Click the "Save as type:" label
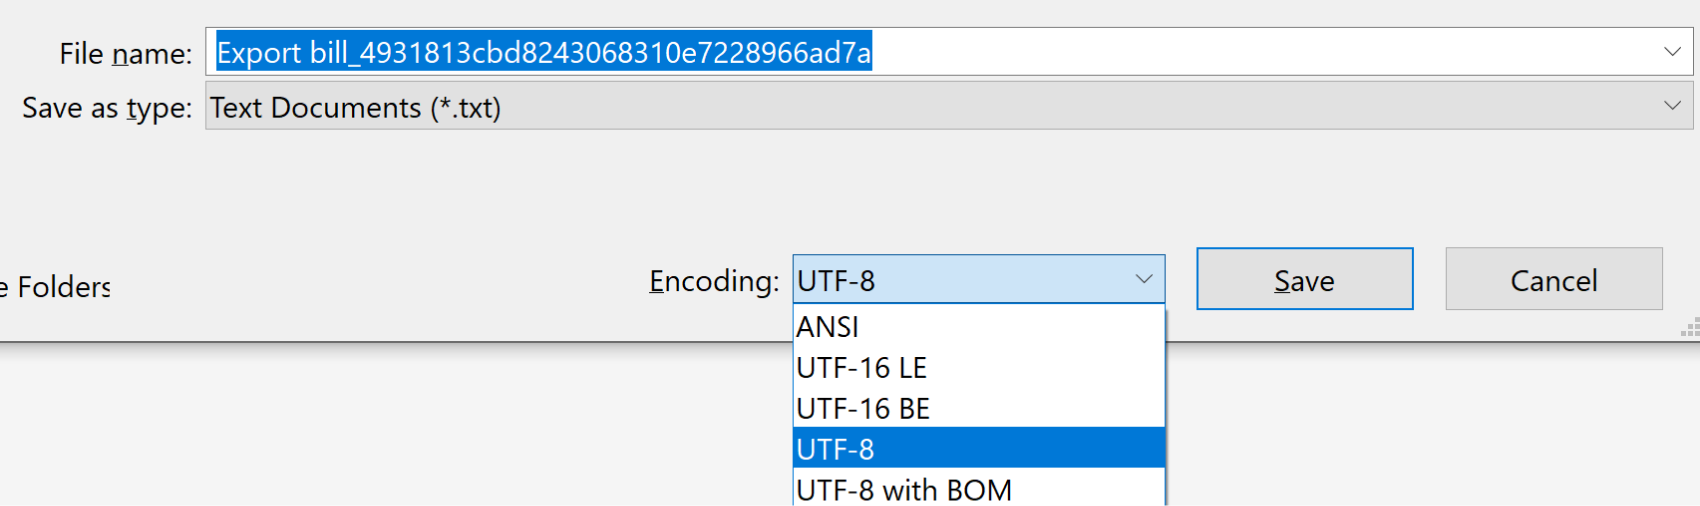 107,107
